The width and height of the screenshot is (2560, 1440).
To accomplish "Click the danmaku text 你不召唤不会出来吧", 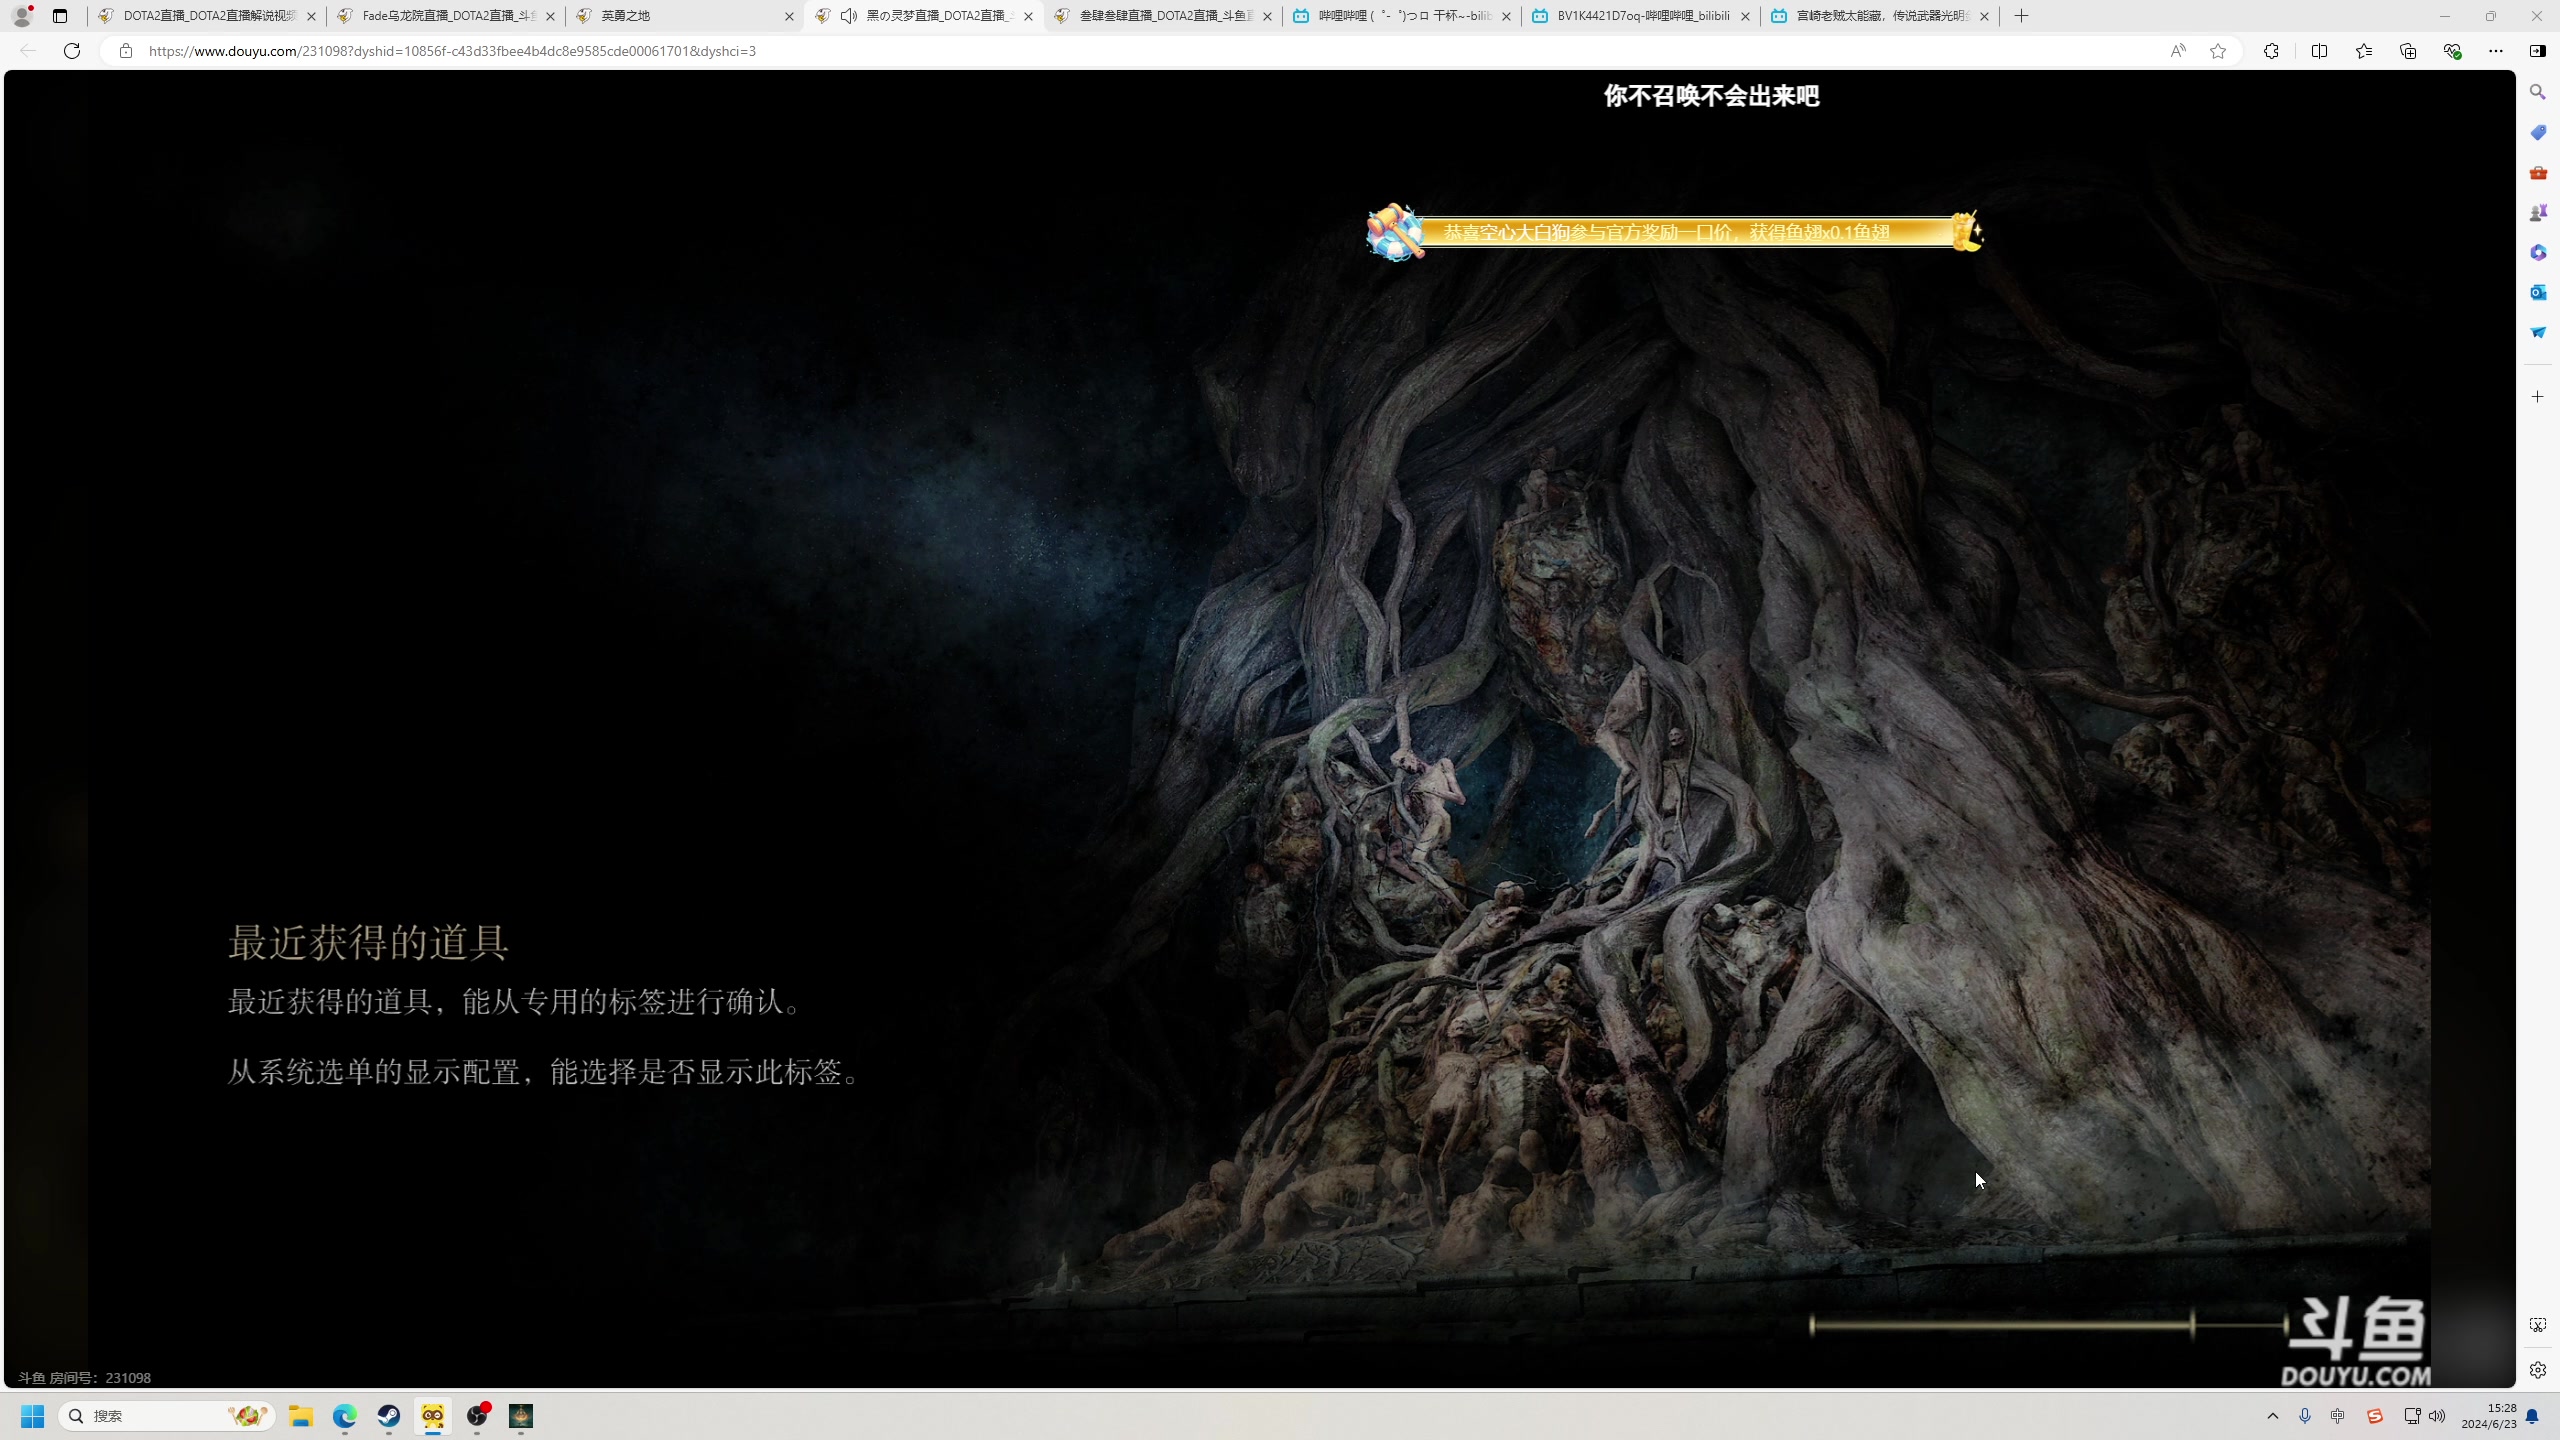I will point(1711,96).
